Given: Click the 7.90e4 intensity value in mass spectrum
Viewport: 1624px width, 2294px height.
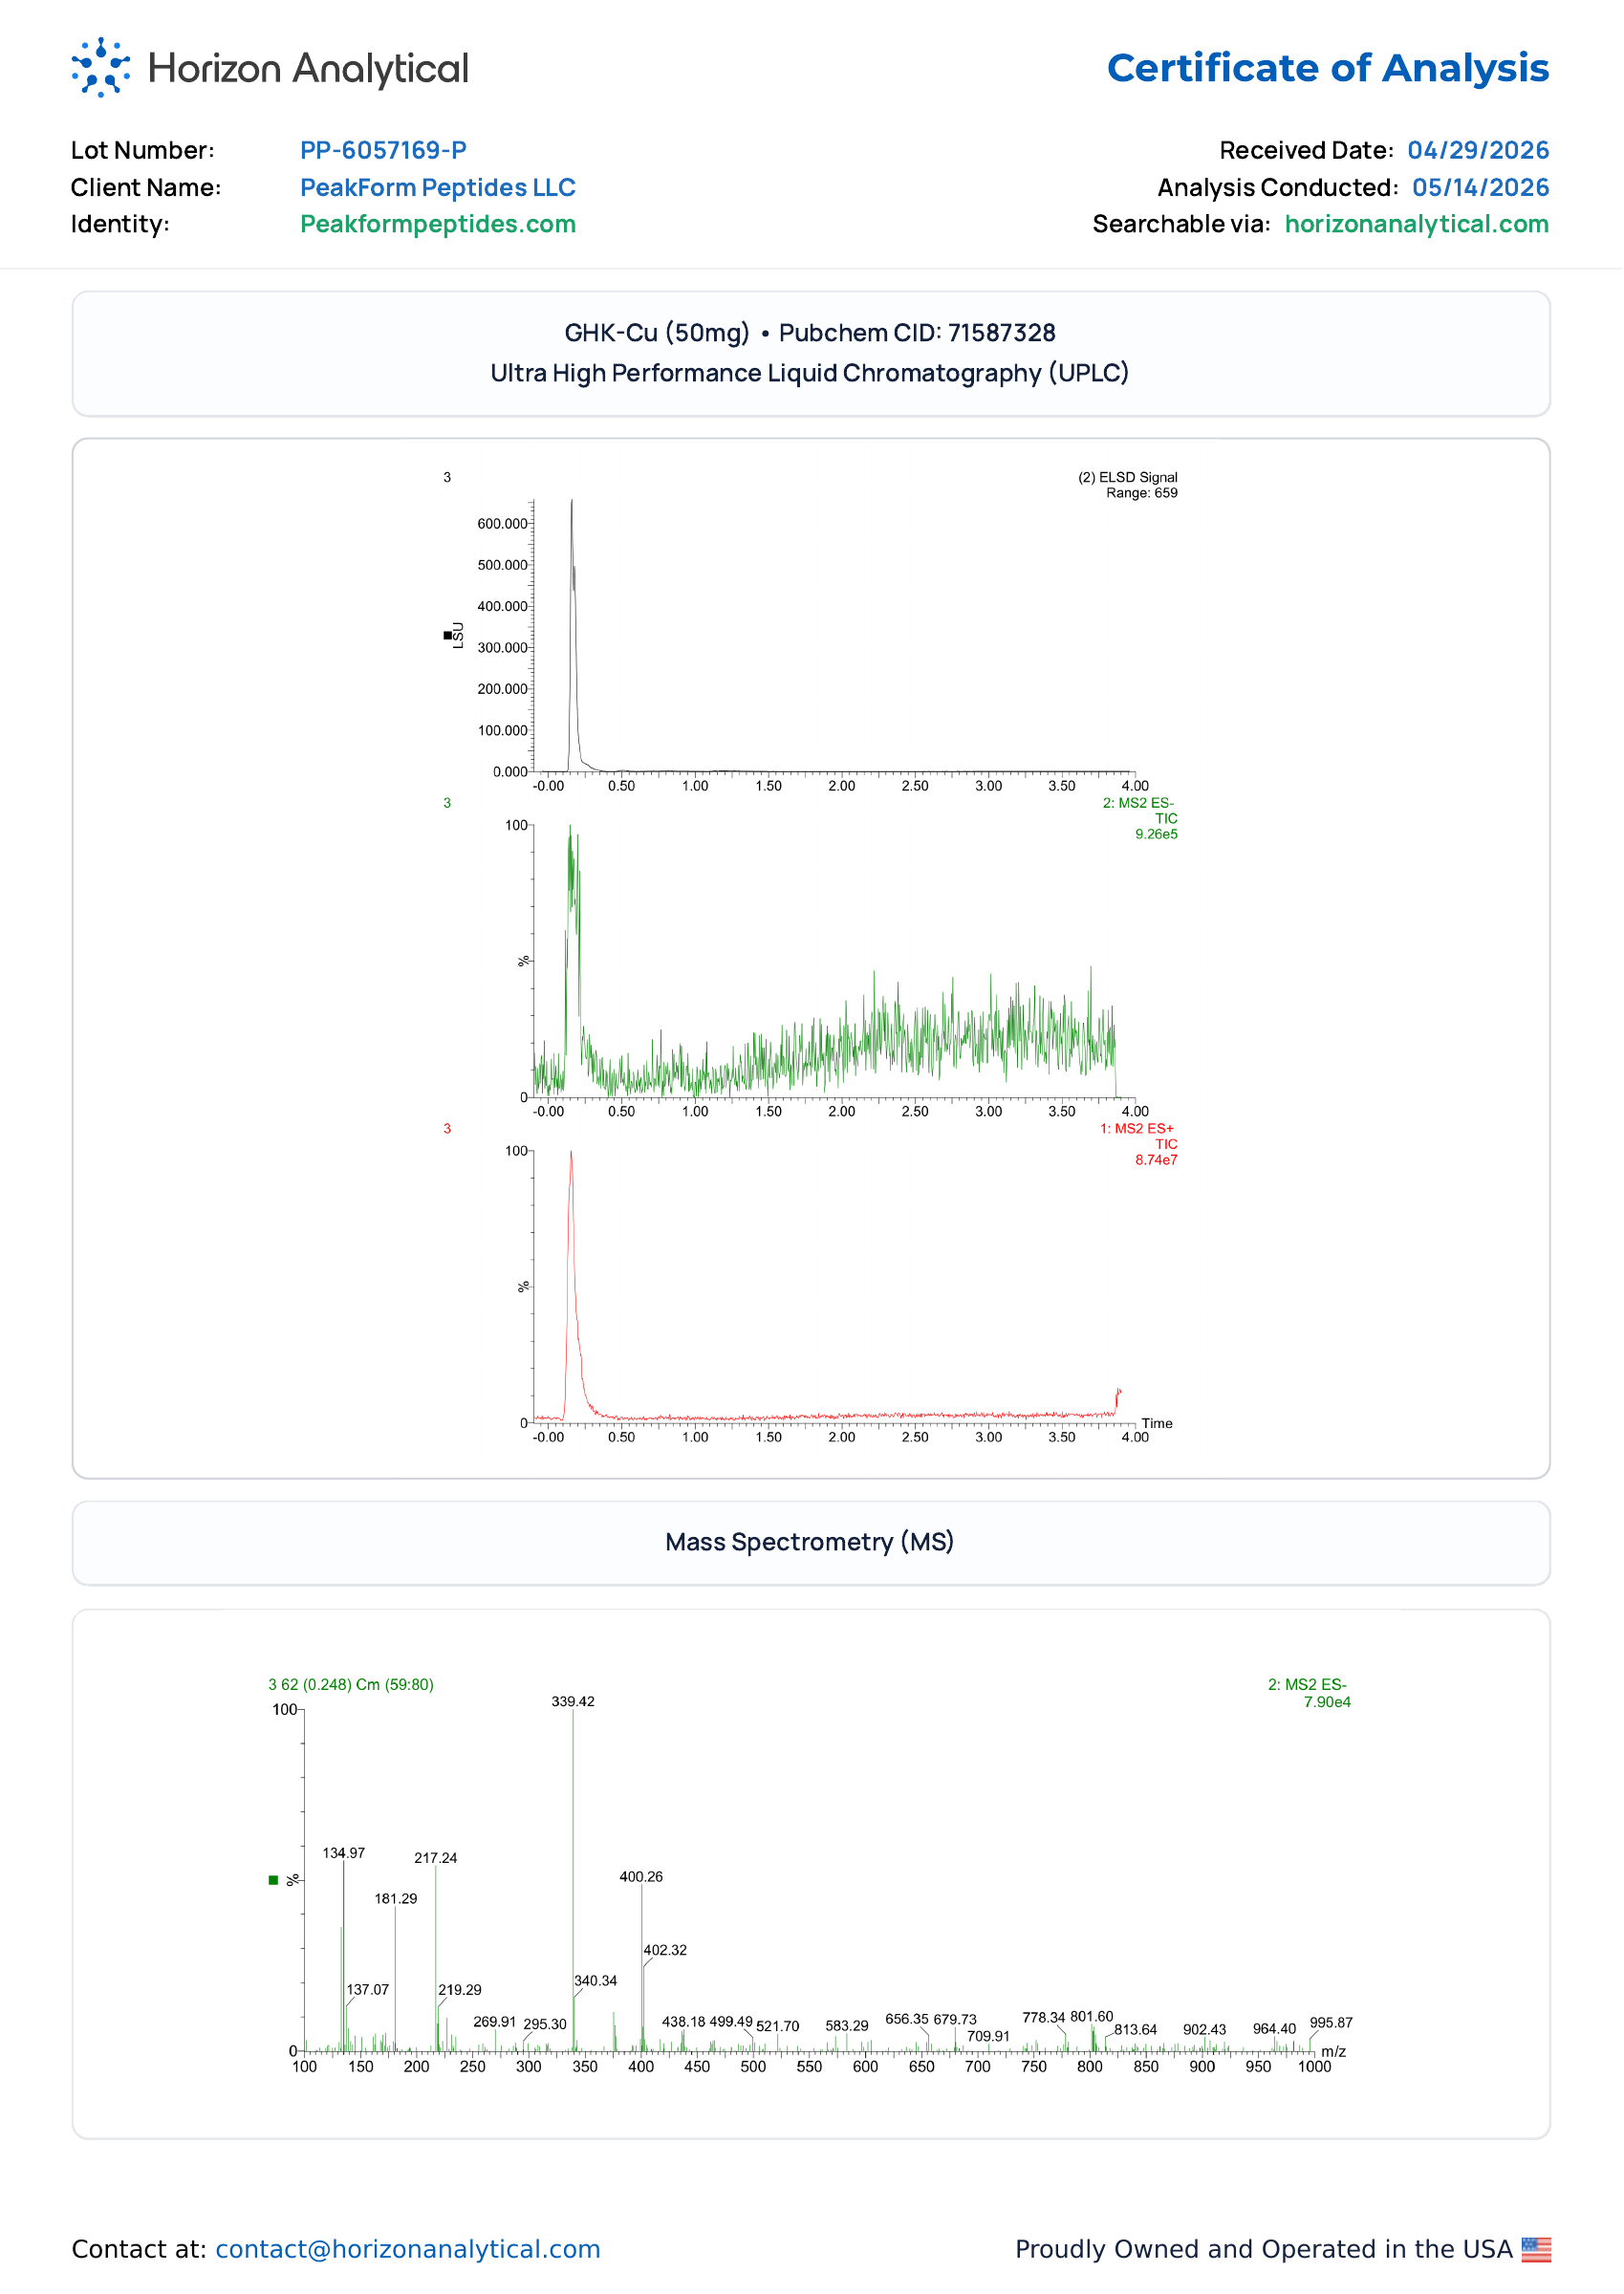Looking at the screenshot, I should click(1328, 1702).
